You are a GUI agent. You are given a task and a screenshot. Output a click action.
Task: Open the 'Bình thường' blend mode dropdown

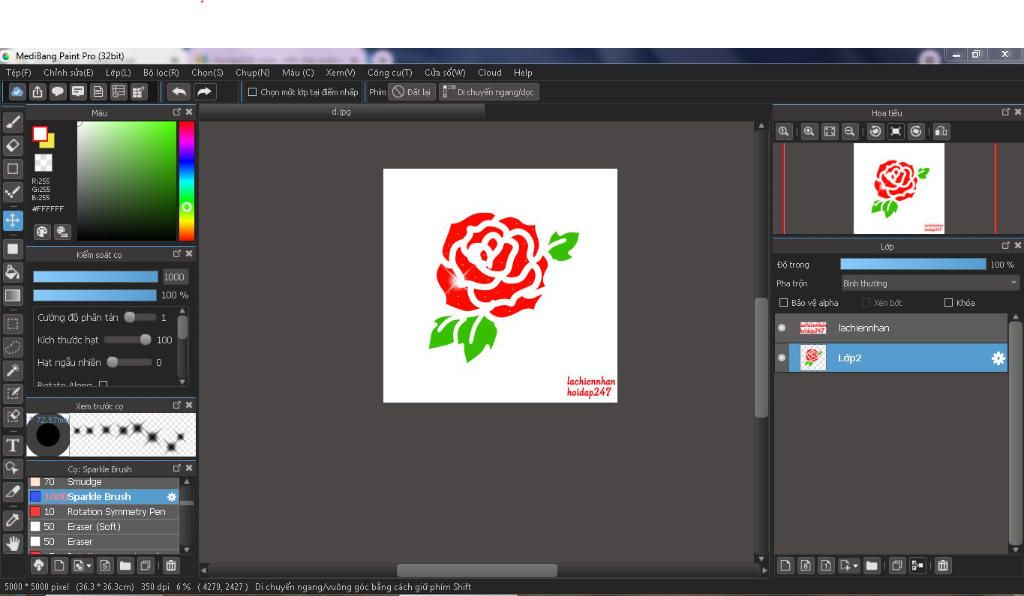929,283
